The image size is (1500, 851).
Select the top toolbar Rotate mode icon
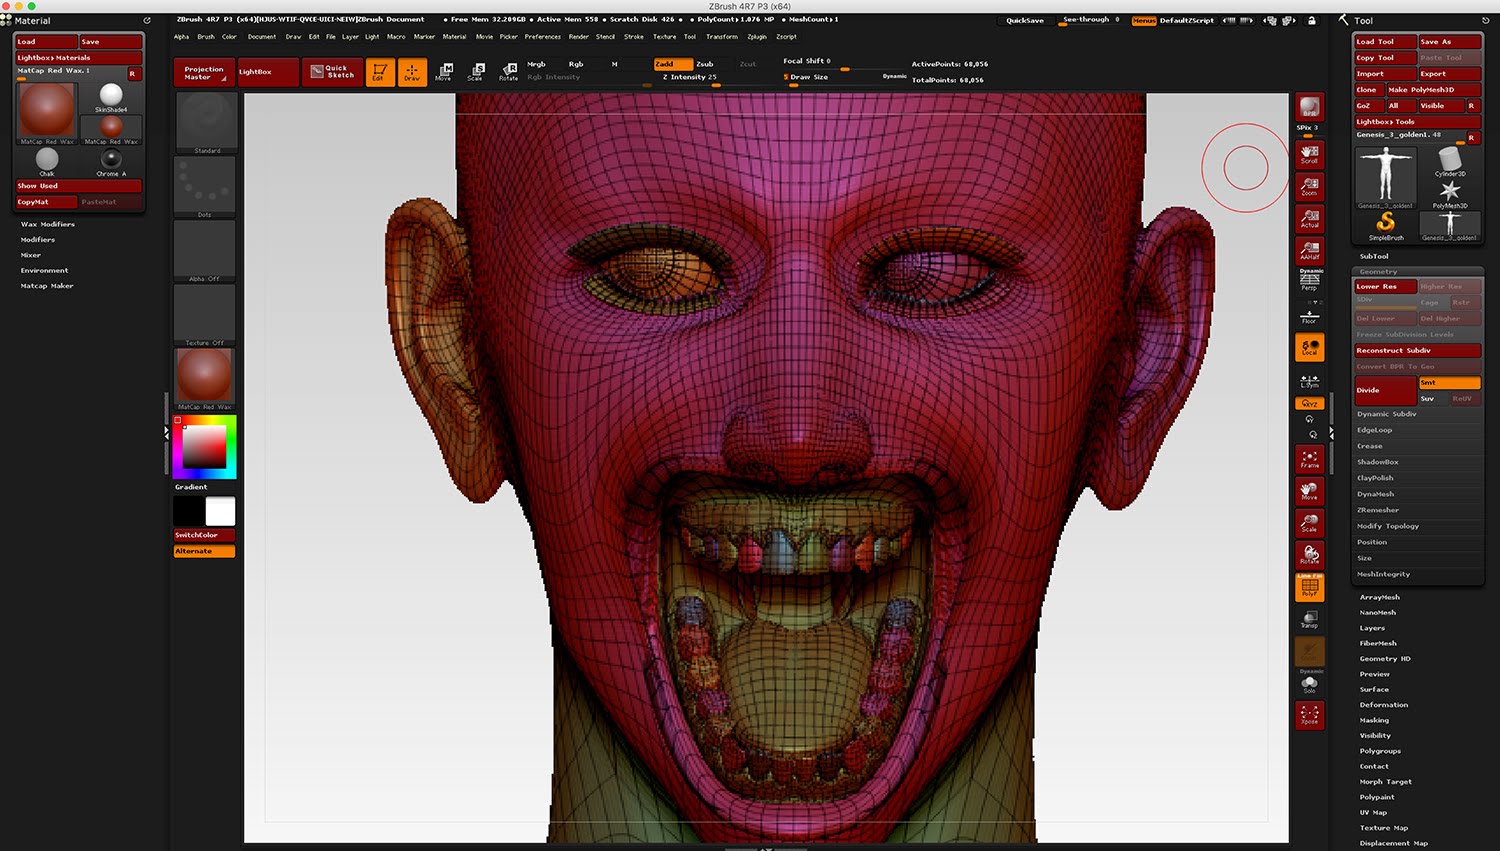508,71
